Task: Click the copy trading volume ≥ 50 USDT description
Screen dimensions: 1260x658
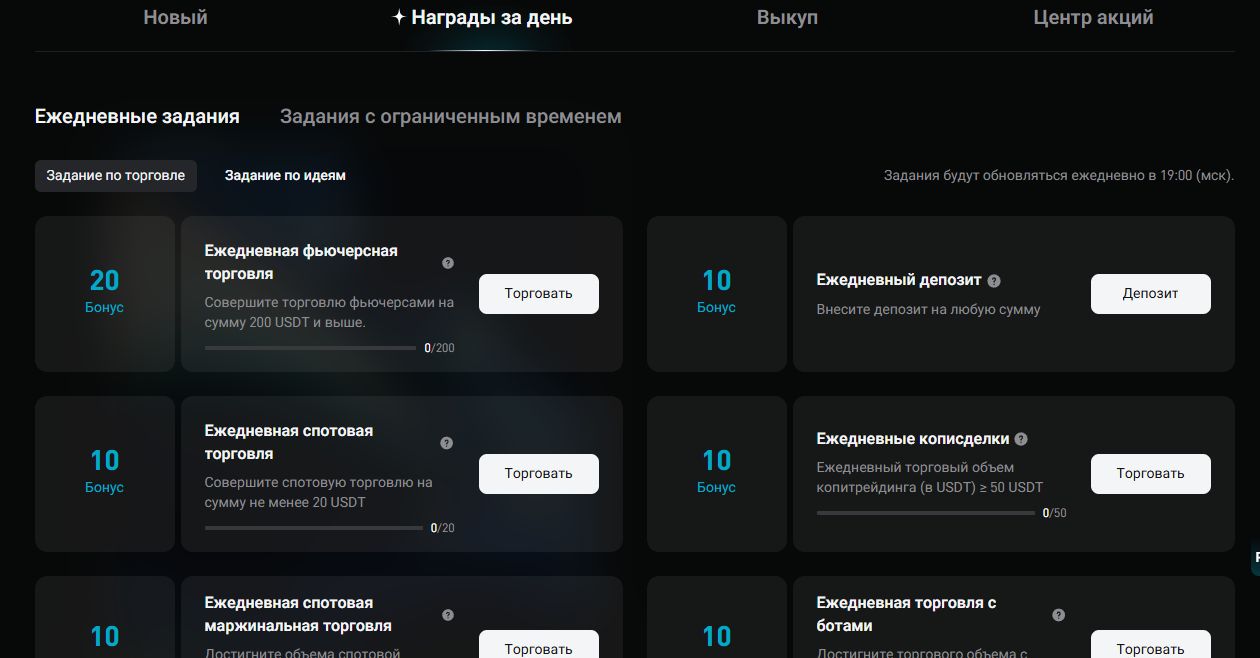Action: pyautogui.click(x=930, y=477)
